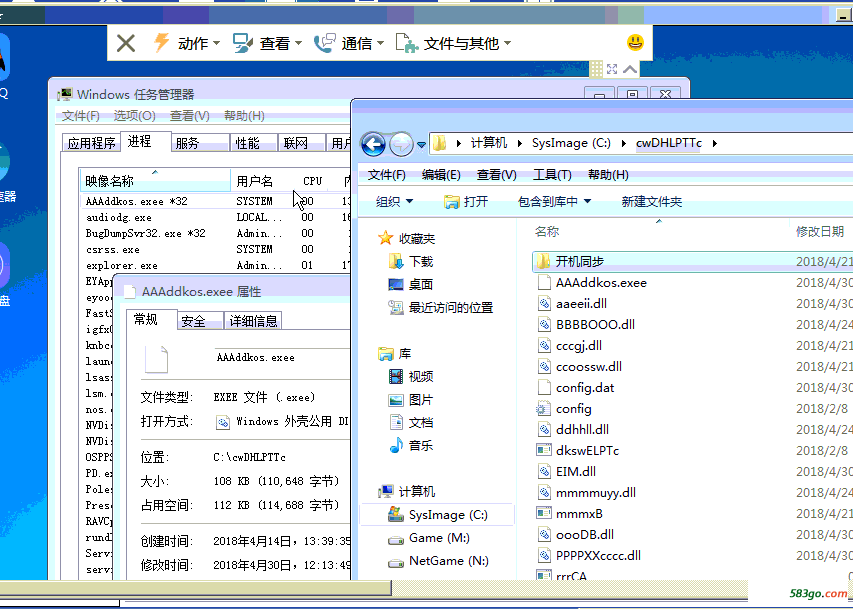Click the grid handle icon under toolbar
The image size is (853, 609).
point(597,69)
